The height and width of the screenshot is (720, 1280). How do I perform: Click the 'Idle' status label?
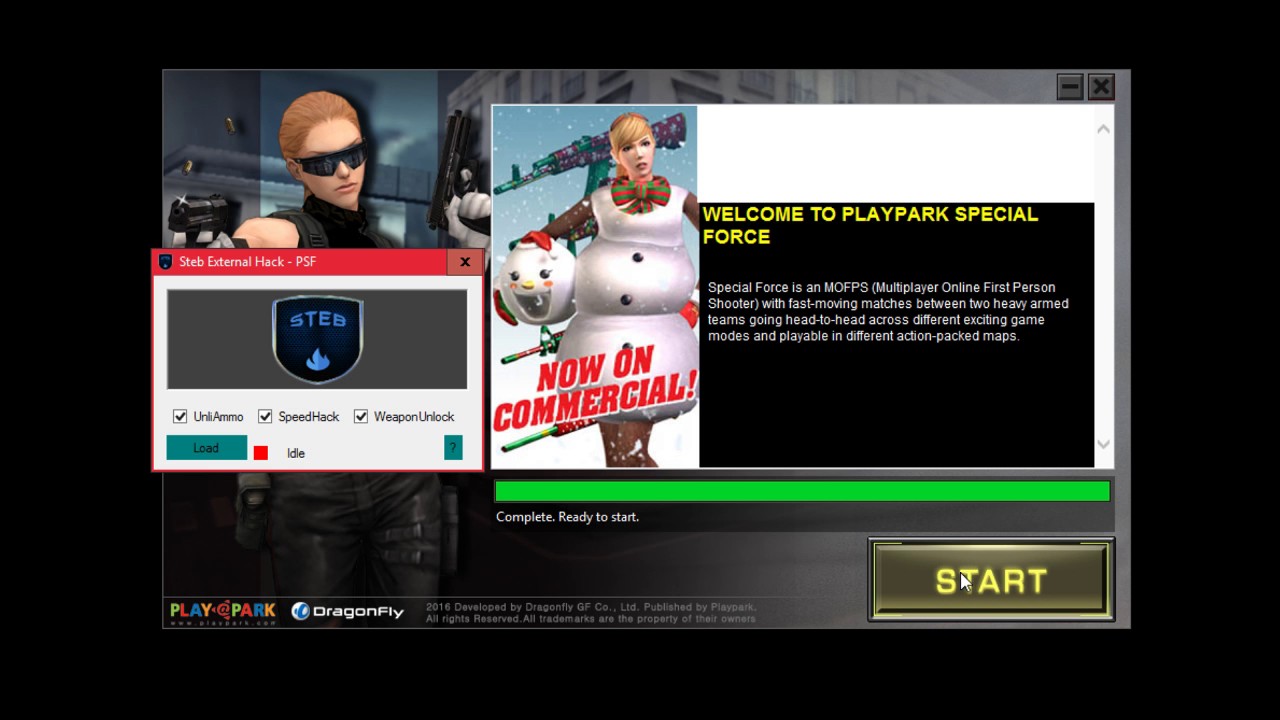pyautogui.click(x=296, y=453)
